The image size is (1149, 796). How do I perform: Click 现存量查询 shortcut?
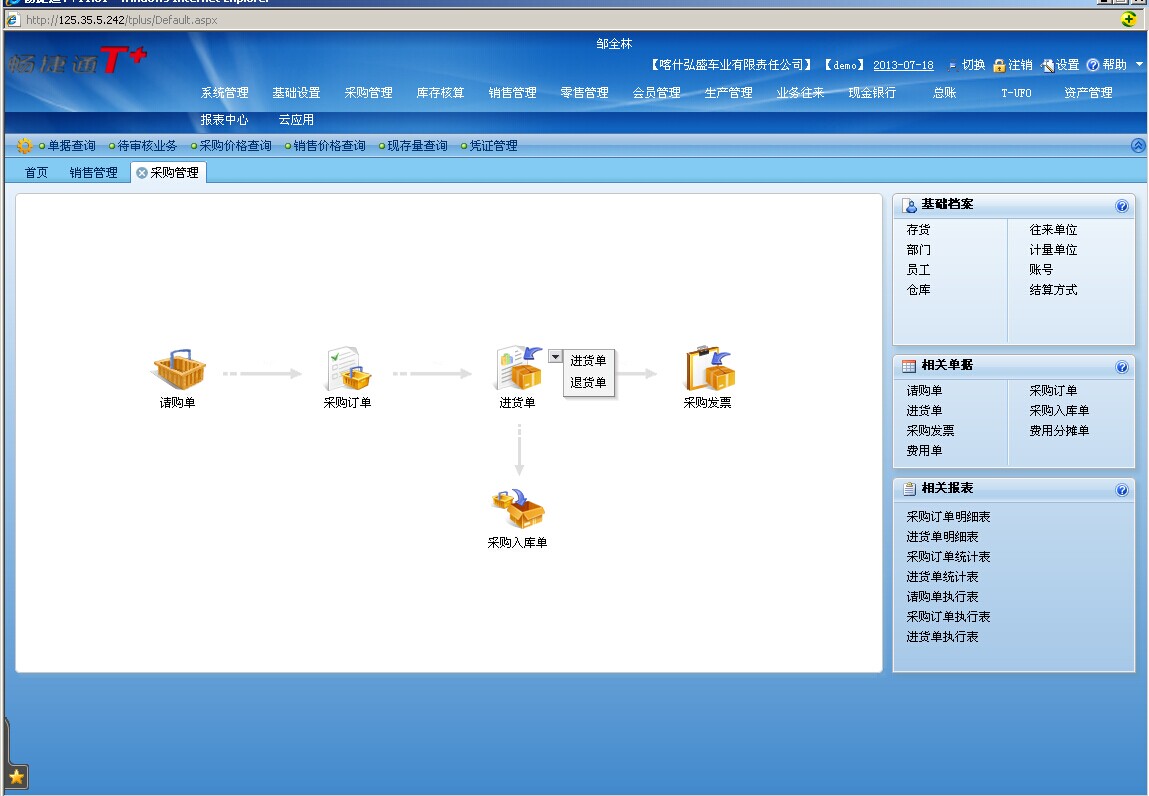pyautogui.click(x=417, y=146)
